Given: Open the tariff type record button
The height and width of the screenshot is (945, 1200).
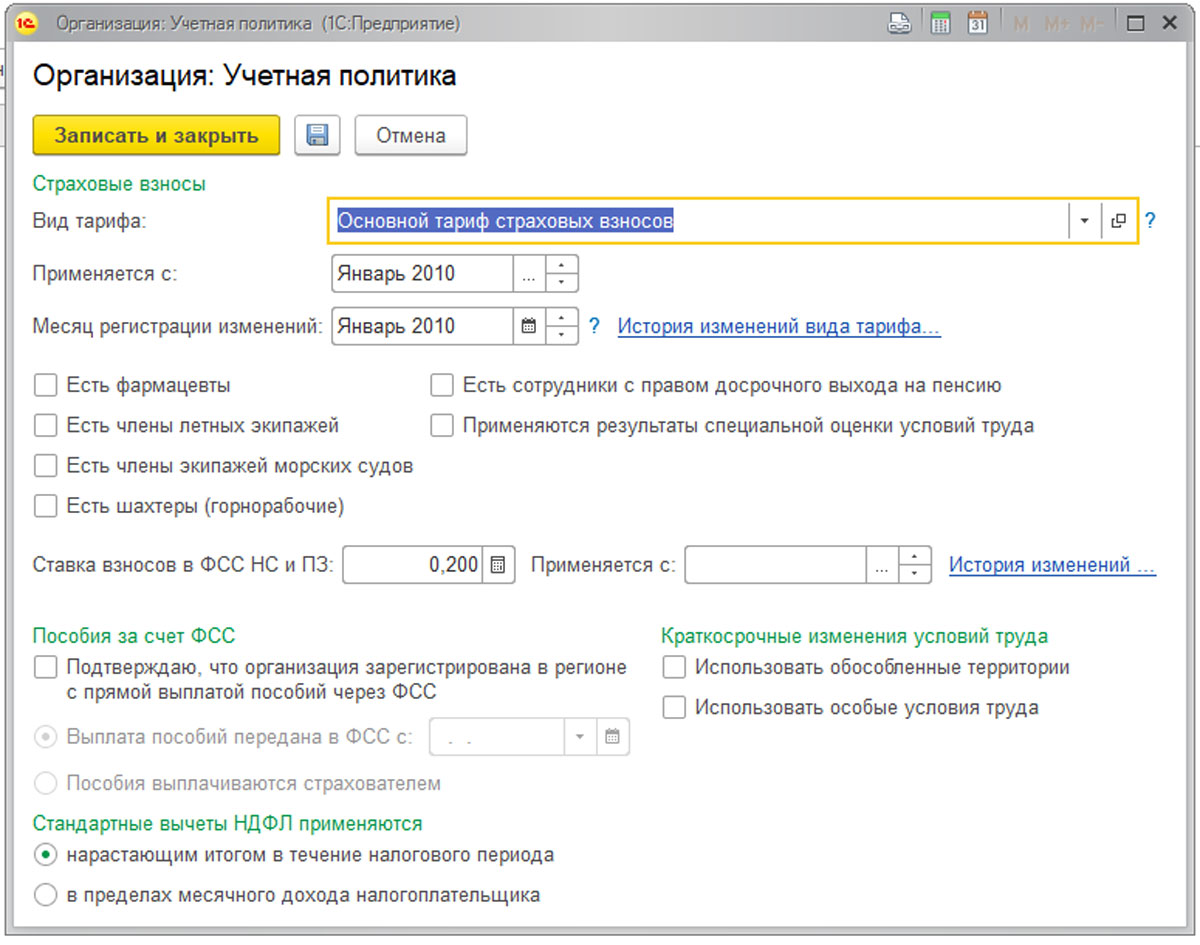Looking at the screenshot, I should tap(1118, 221).
